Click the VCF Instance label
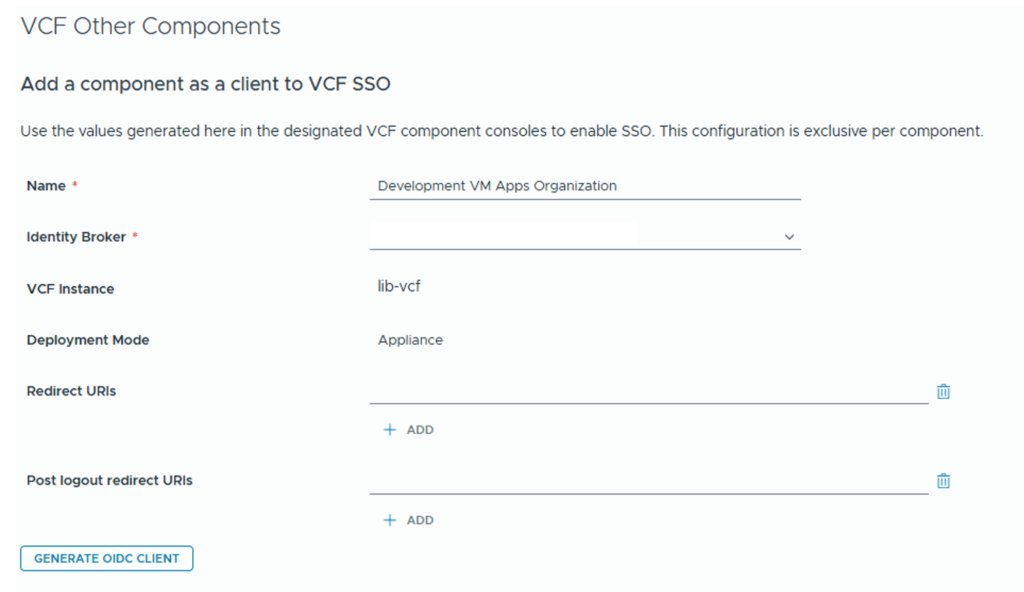Viewport: 1024px width, 592px height. point(70,289)
